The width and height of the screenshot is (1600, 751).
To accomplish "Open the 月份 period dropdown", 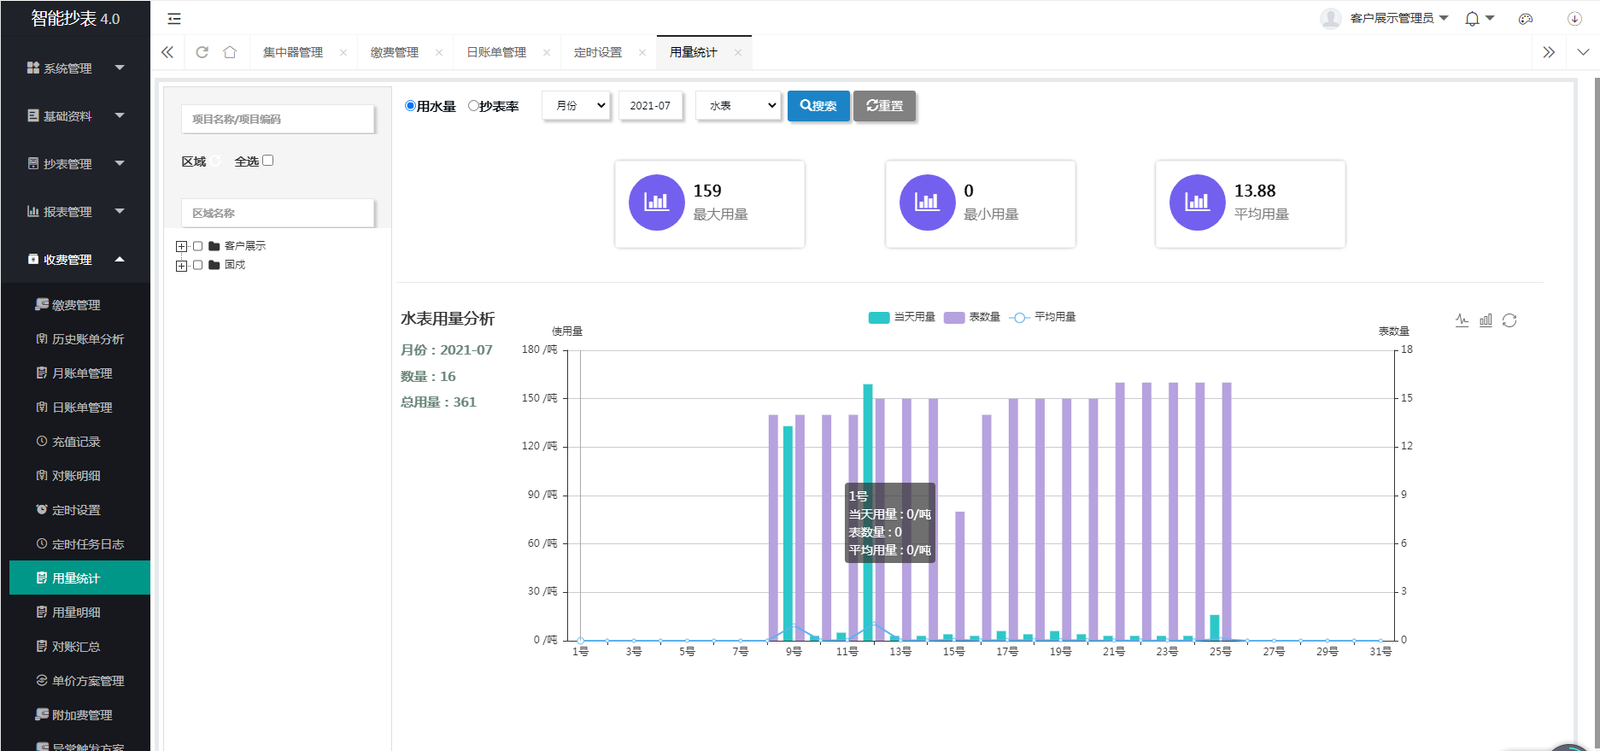I will (x=576, y=106).
